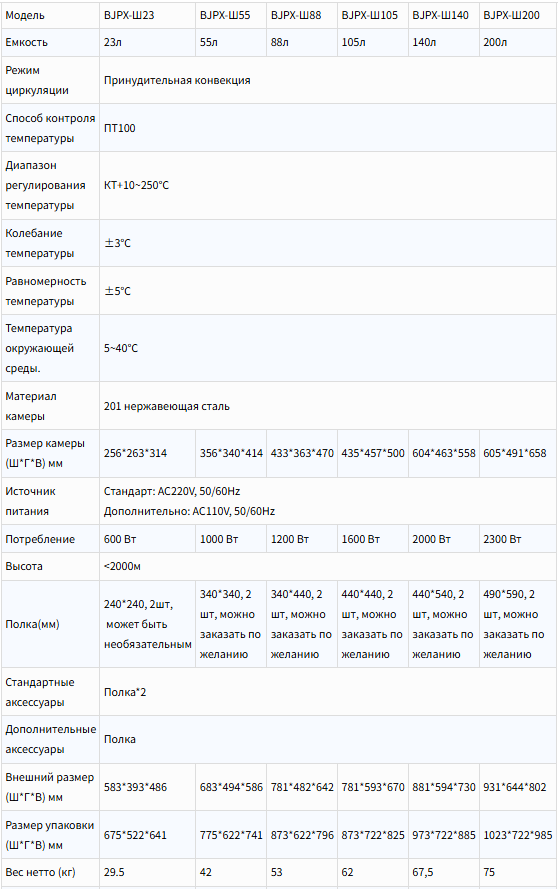Select the chamber size 605*491*658 cell
This screenshot has height=889, width=558.
point(517,453)
